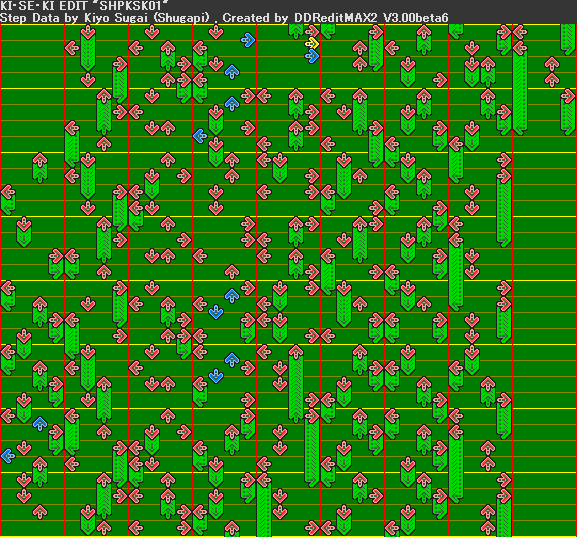Click the blue up arrow in the first column
The height and width of the screenshot is (537, 577).
[40, 424]
